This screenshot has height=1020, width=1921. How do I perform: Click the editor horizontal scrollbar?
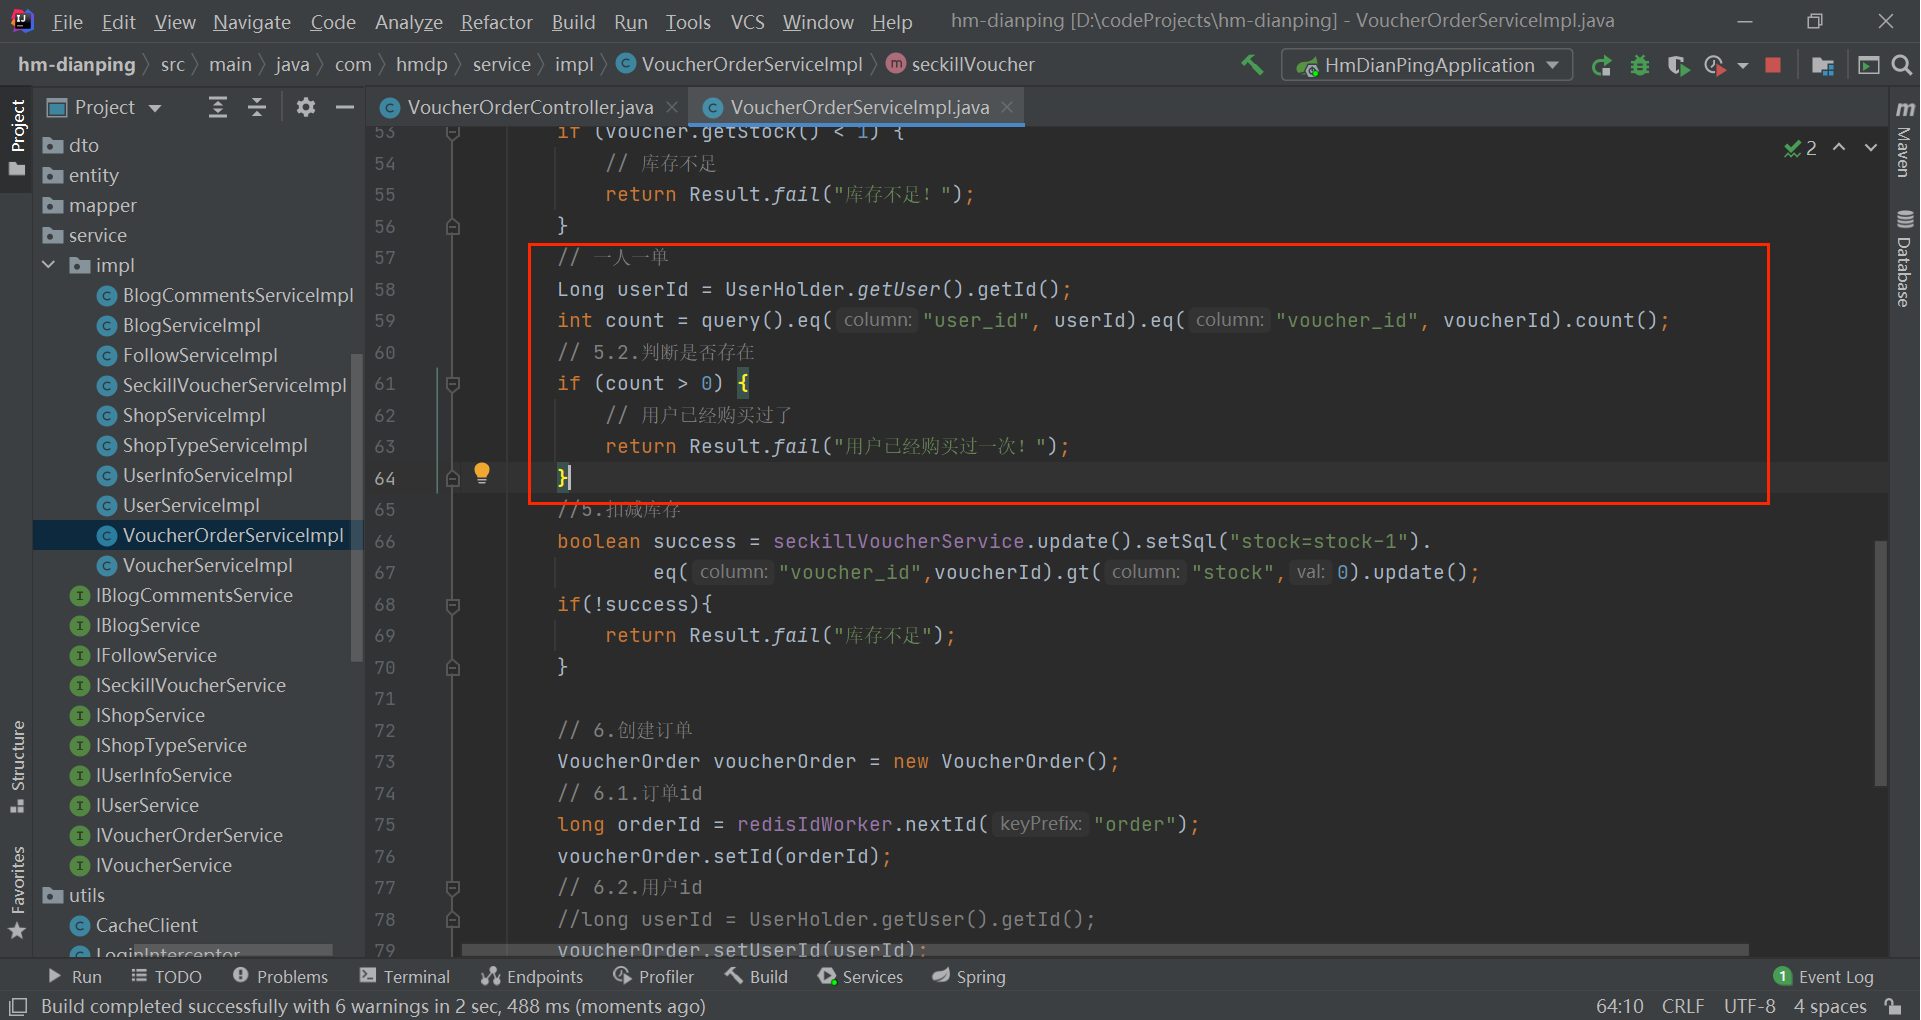[1105, 950]
